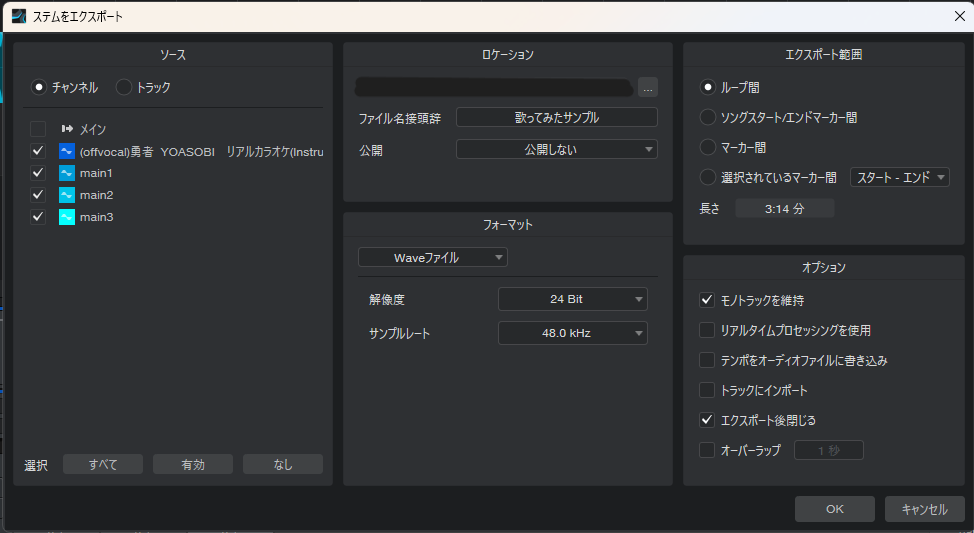The height and width of the screenshot is (533, 974).
Task: Click the (offvocal)勇者 YOASOBI channel name
Action: coord(201,152)
